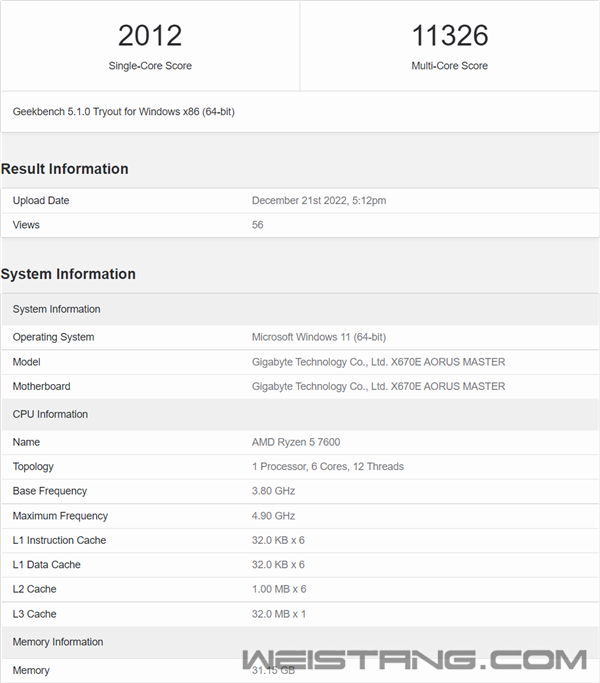
Task: Click the X670E AORUS MASTER value in Motherboard row
Action: [x=379, y=386]
